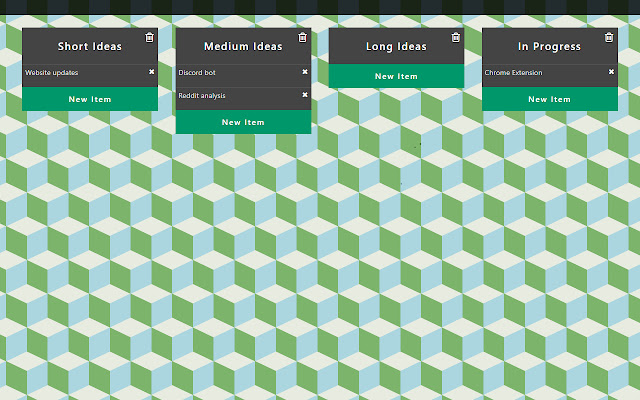Select the Website updates text
Image resolution: width=640 pixels, height=400 pixels.
click(x=51, y=73)
